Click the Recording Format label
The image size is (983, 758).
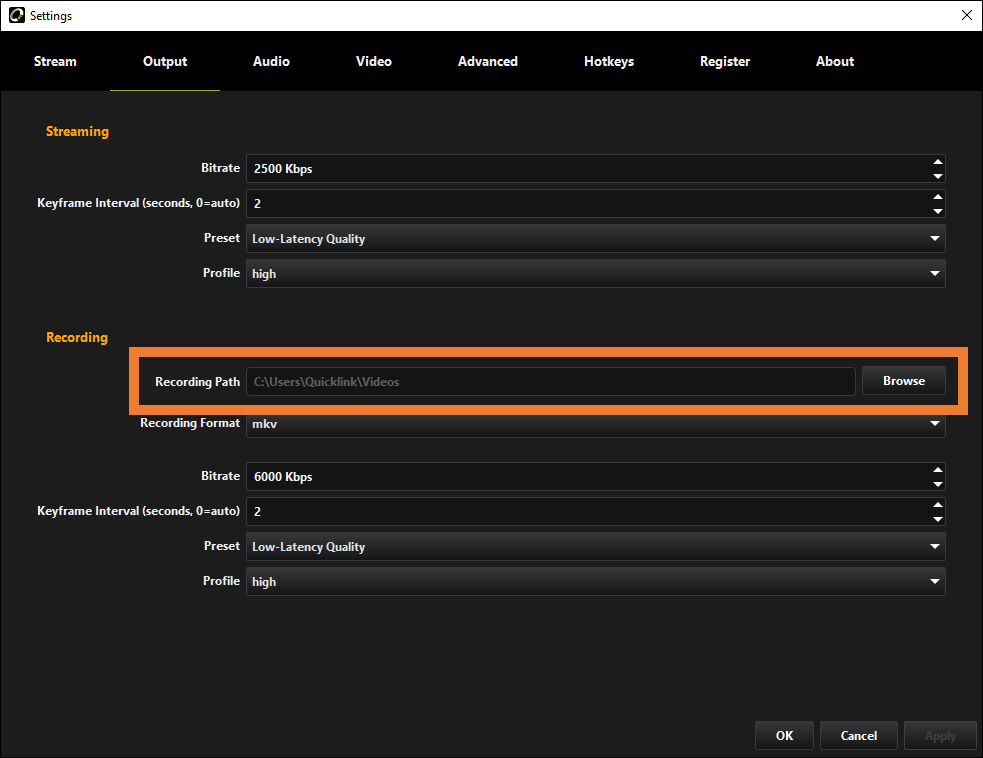190,423
